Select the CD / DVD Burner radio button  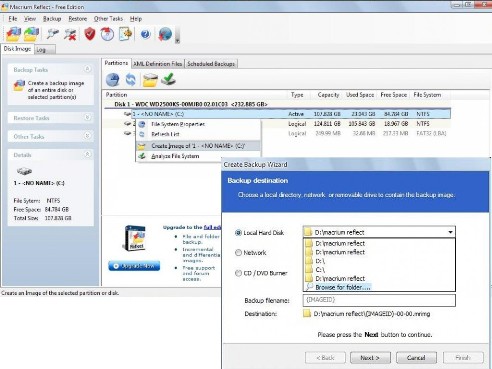pos(238,273)
